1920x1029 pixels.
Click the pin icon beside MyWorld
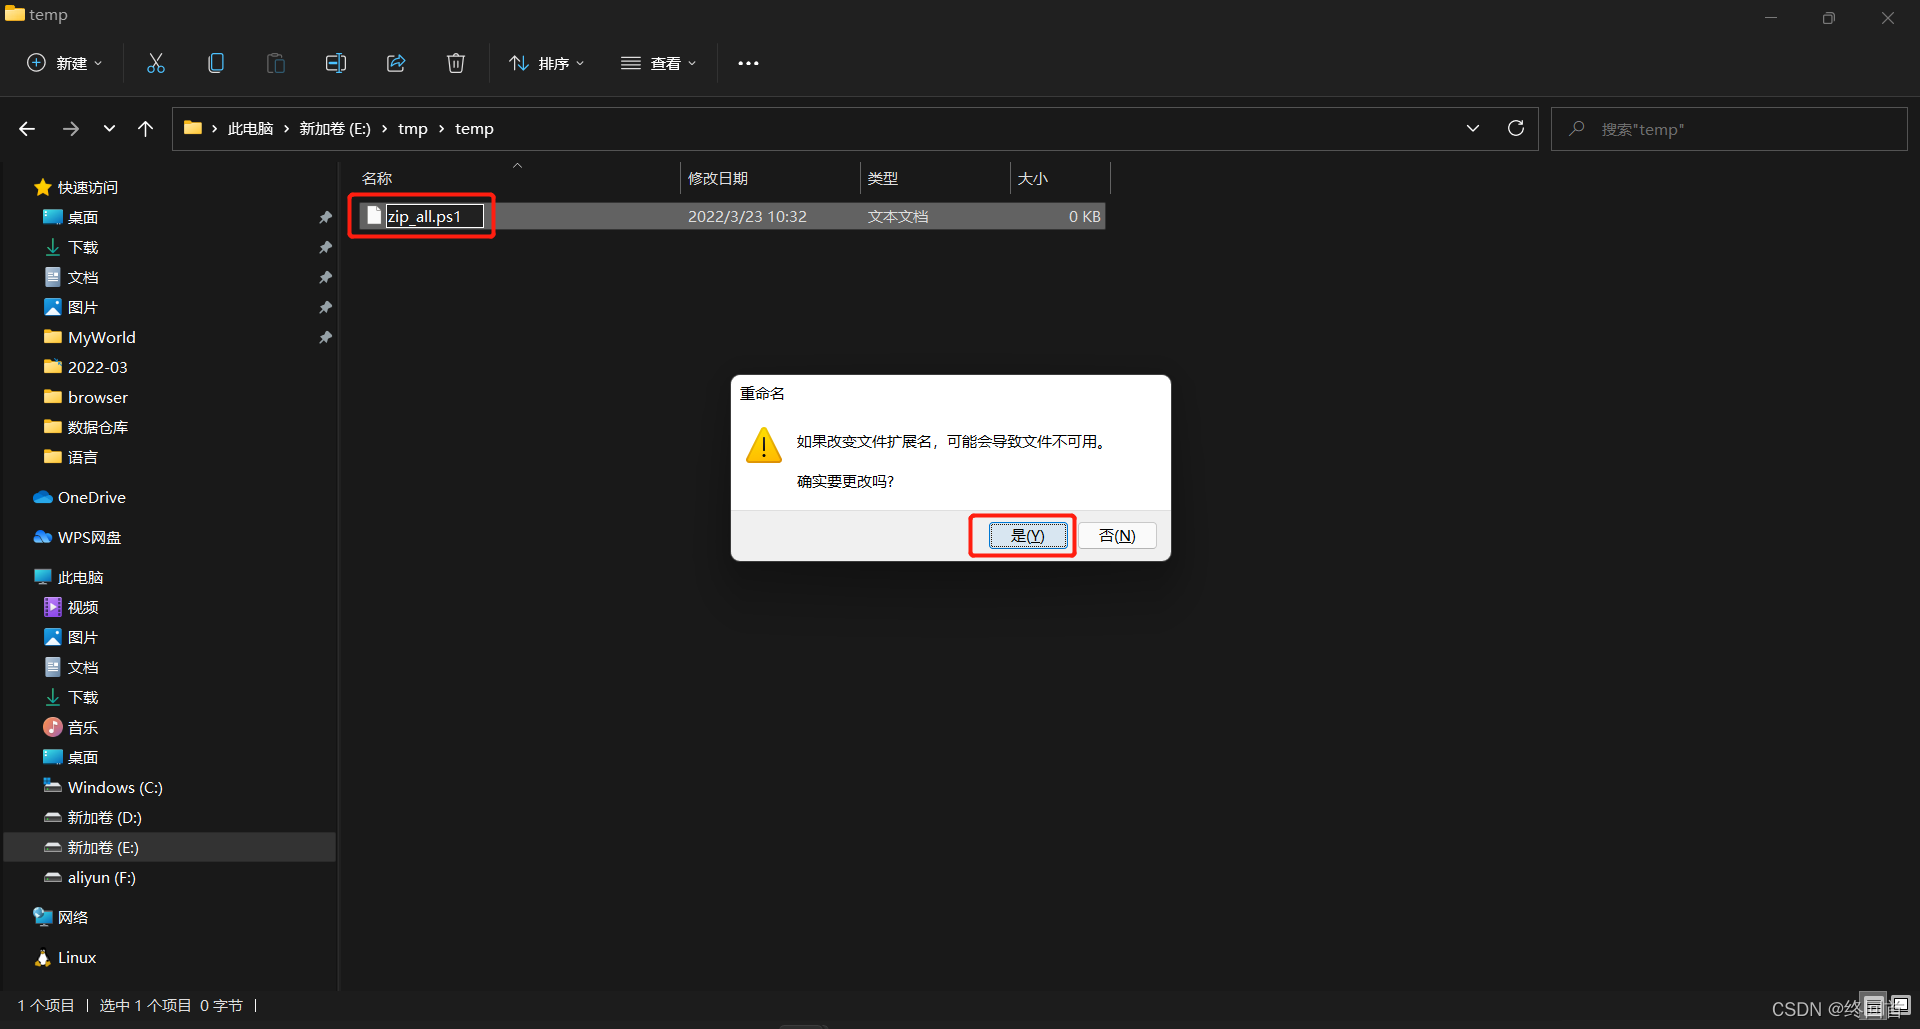pyautogui.click(x=325, y=337)
